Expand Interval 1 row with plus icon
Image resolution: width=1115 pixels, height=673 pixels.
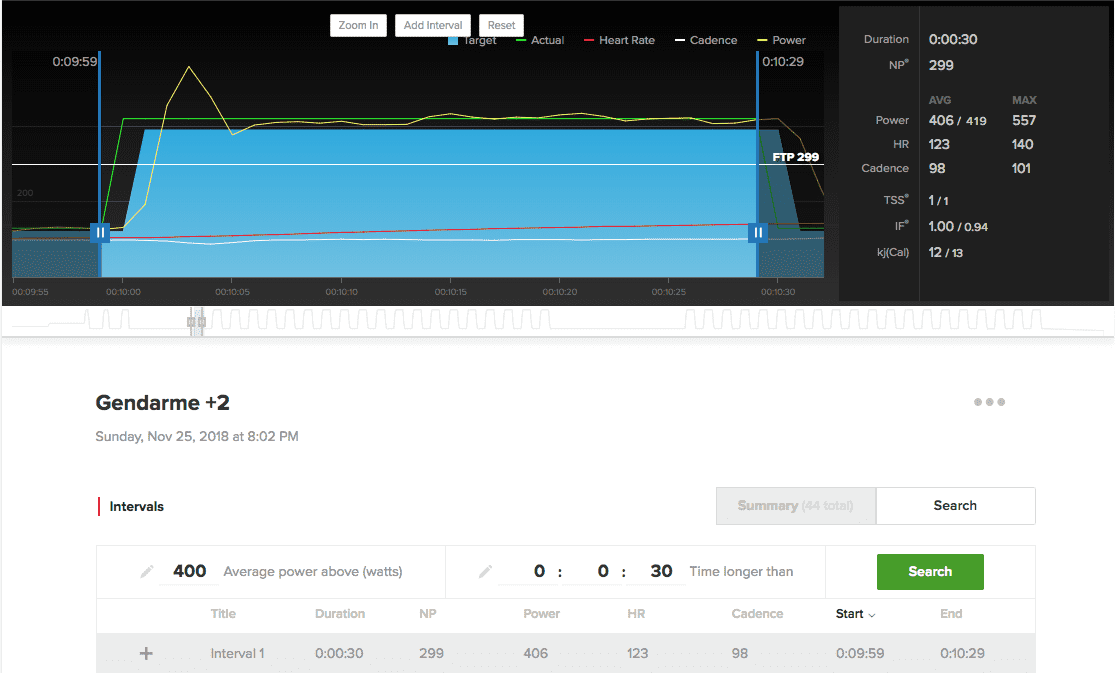(x=146, y=654)
